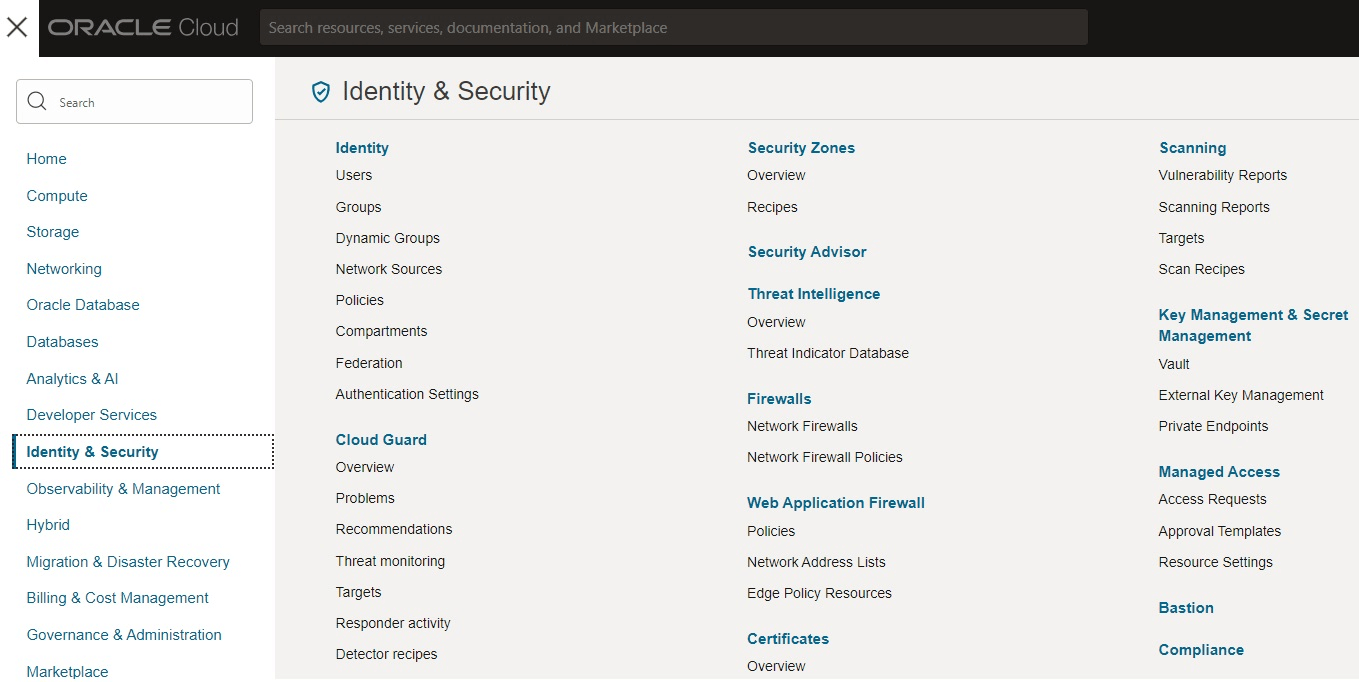
Task: Open Threat Indicator Database
Action: (x=827, y=353)
